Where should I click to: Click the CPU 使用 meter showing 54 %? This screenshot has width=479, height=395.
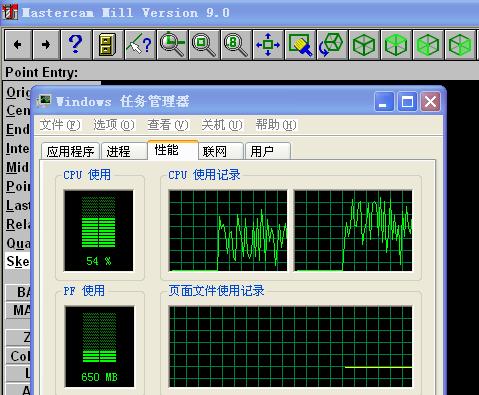coord(99,230)
